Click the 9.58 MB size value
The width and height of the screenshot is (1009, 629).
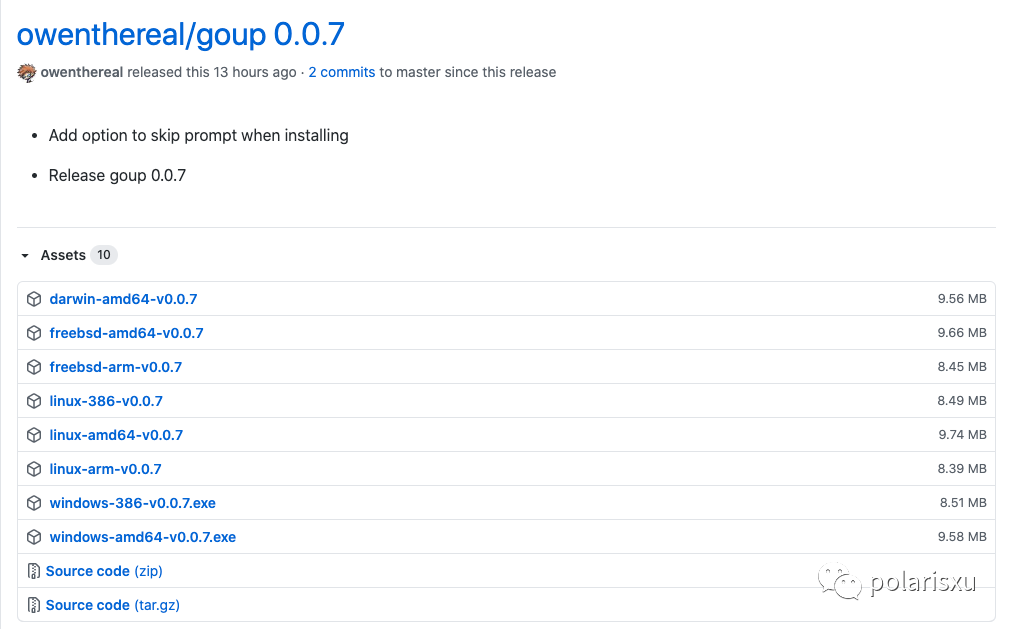962,537
